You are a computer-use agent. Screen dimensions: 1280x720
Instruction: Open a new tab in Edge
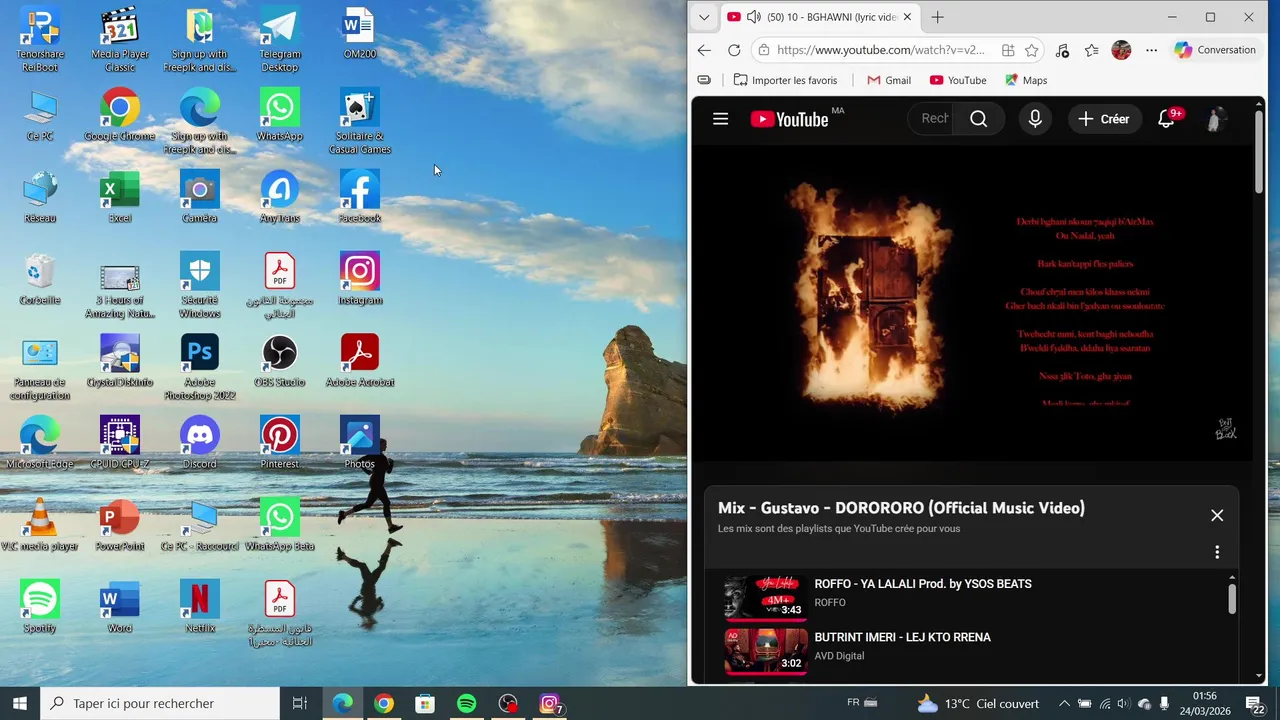pos(937,17)
